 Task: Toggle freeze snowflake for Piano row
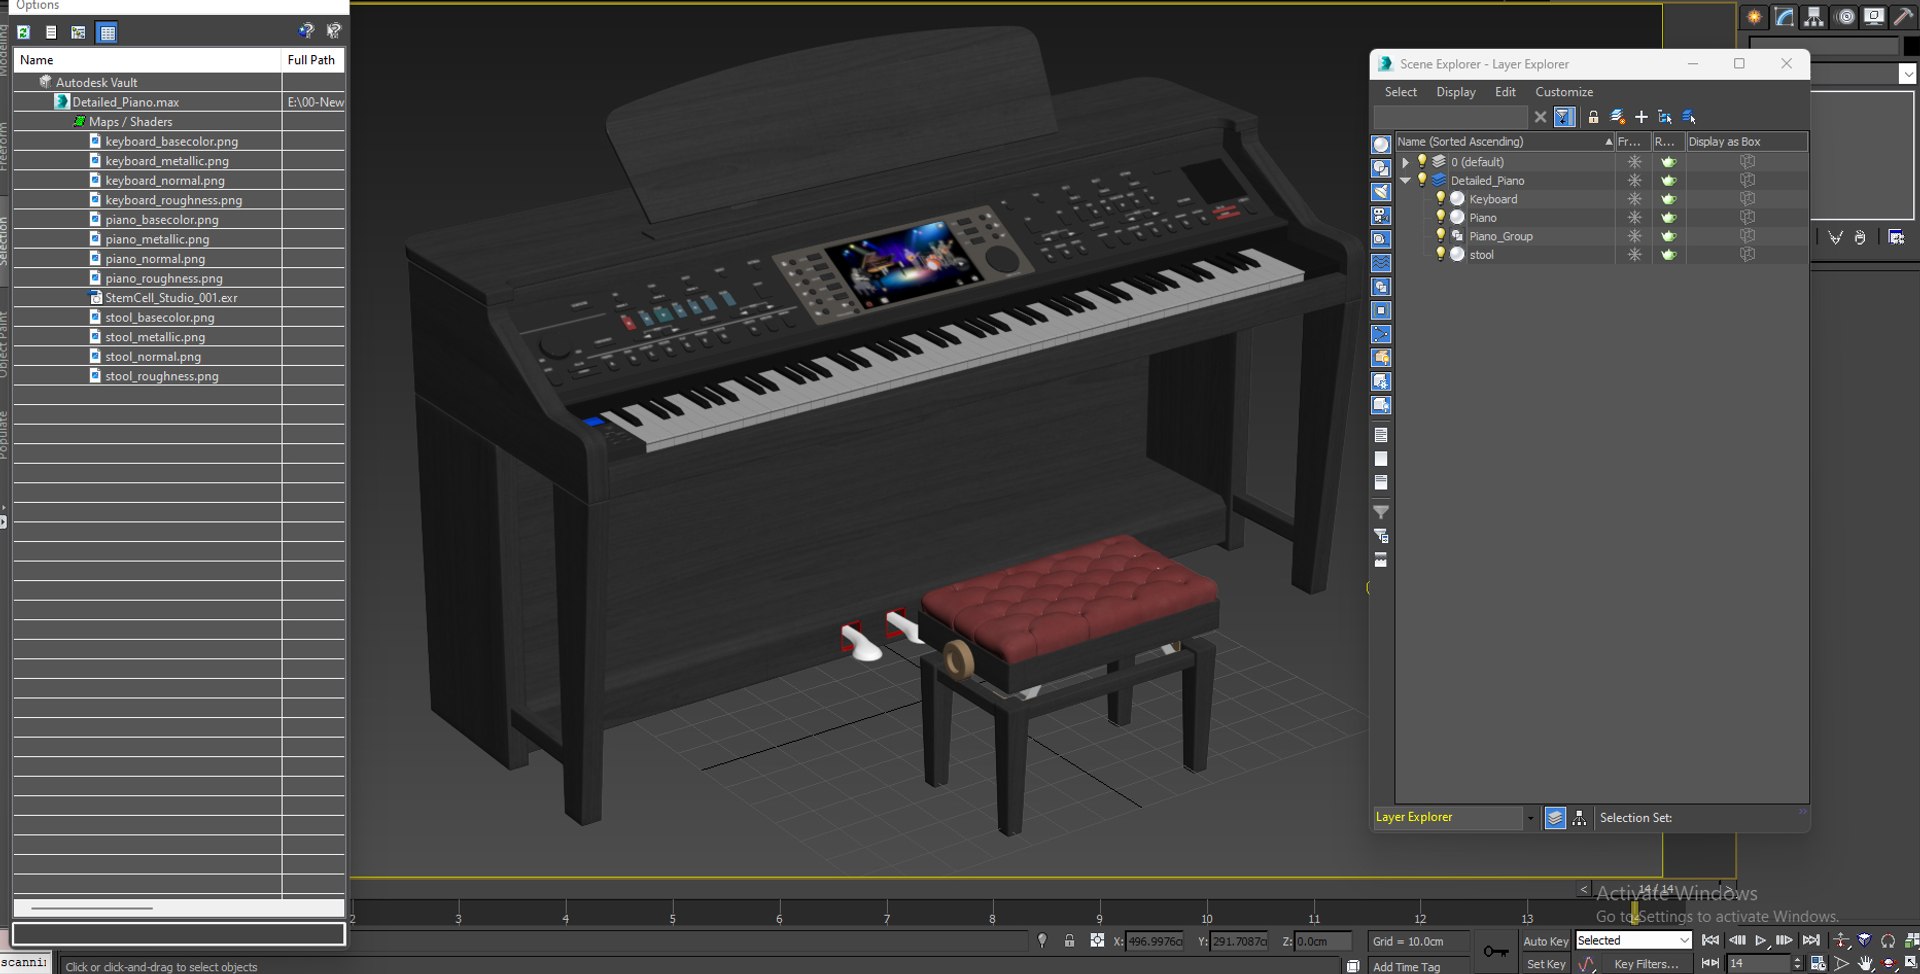(1634, 217)
